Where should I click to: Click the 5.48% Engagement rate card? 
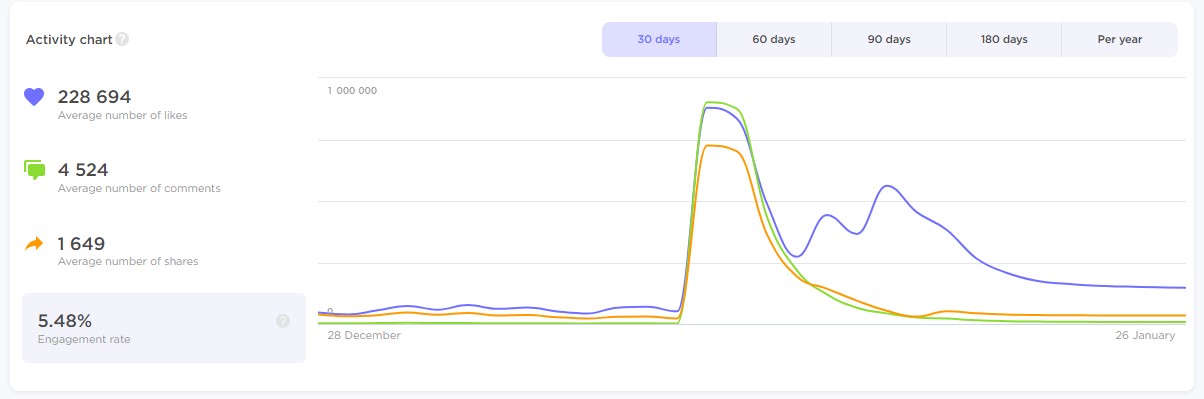point(164,327)
